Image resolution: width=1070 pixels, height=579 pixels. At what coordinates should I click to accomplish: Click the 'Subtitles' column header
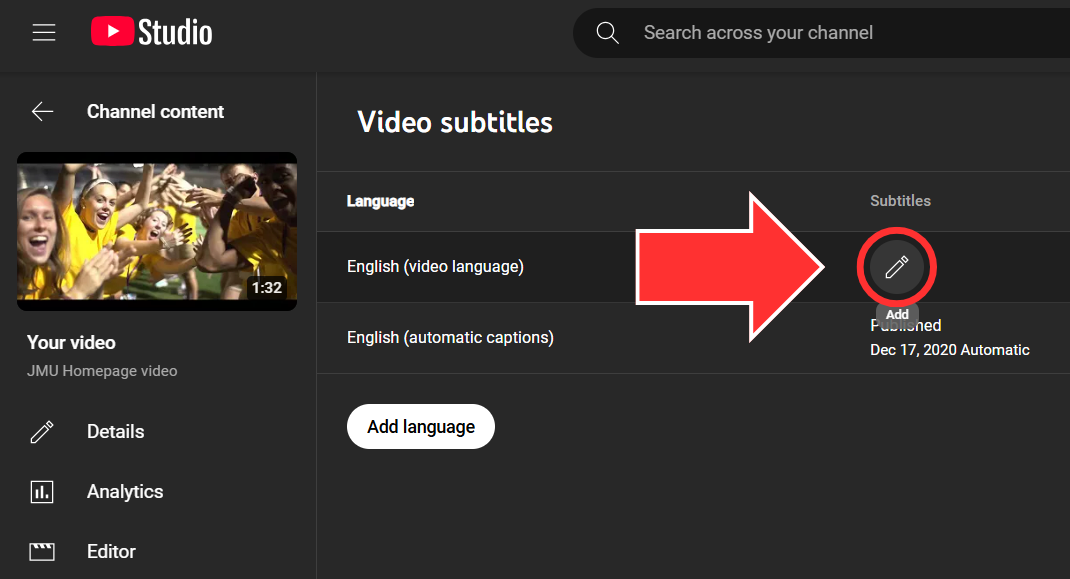[x=900, y=201]
